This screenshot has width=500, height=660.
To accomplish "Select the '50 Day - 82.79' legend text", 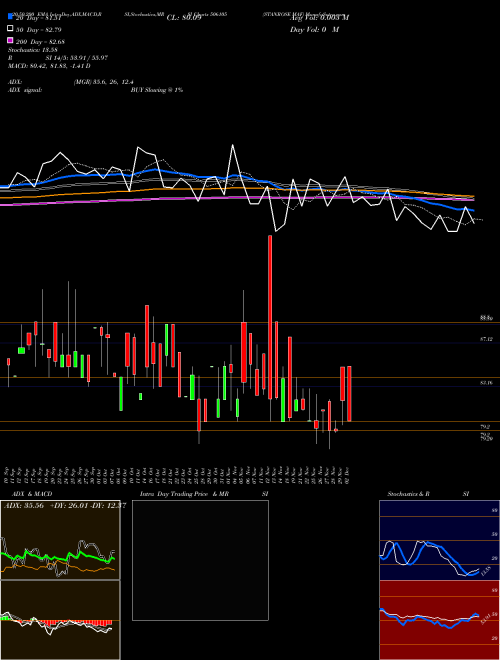I will tap(38, 30).
